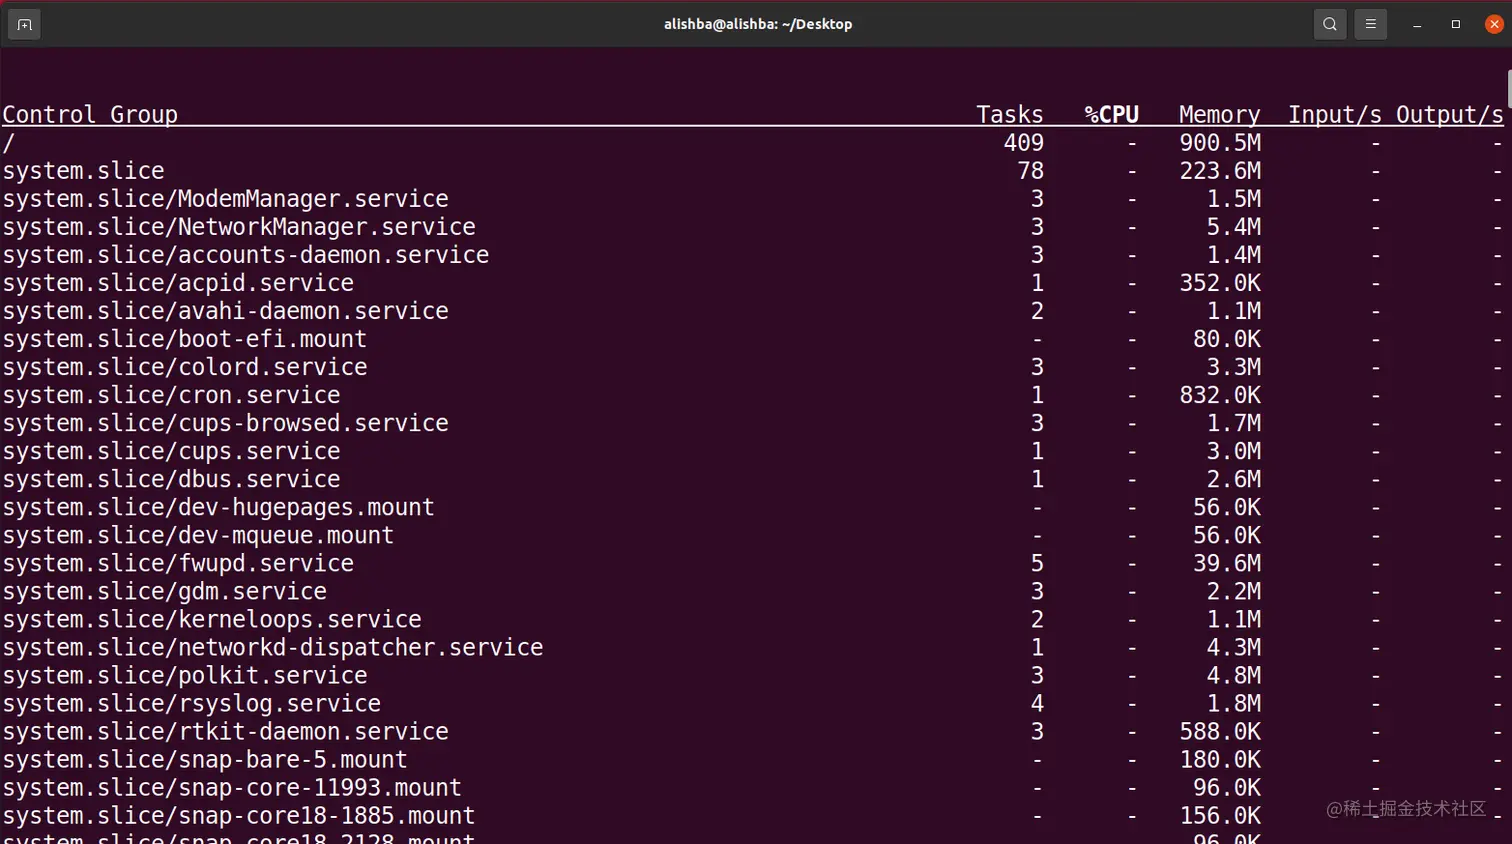Select system.slice/snap-bare-5.mount row
The width and height of the screenshot is (1512, 844).
coord(752,759)
